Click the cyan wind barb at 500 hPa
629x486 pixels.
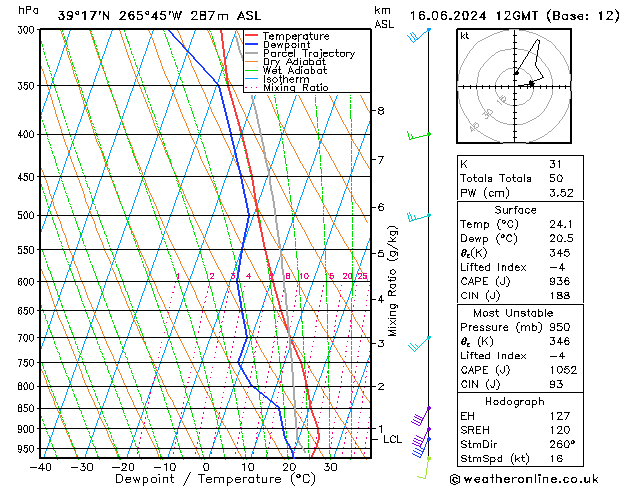(419, 217)
